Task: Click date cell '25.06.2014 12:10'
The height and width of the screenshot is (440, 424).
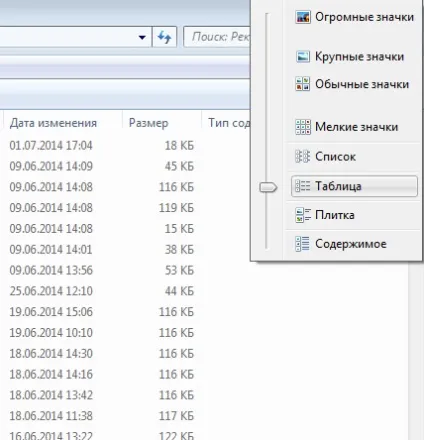Action: pyautogui.click(x=51, y=291)
